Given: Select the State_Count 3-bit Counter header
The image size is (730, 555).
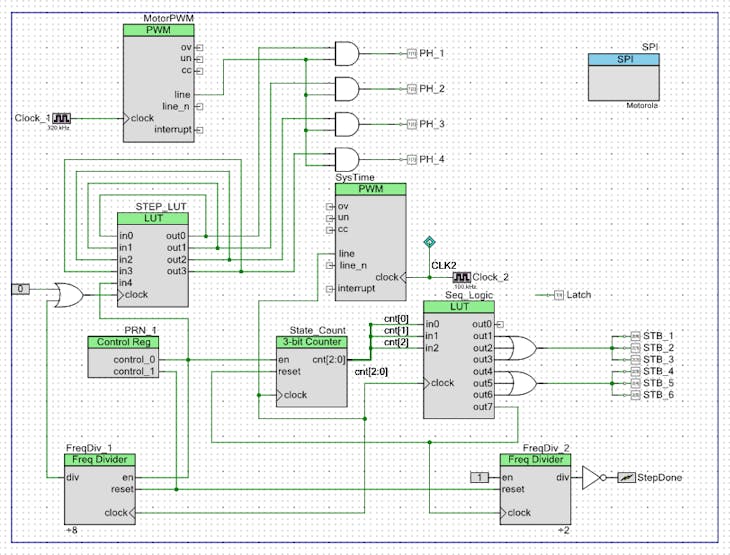Looking at the screenshot, I should (x=311, y=342).
